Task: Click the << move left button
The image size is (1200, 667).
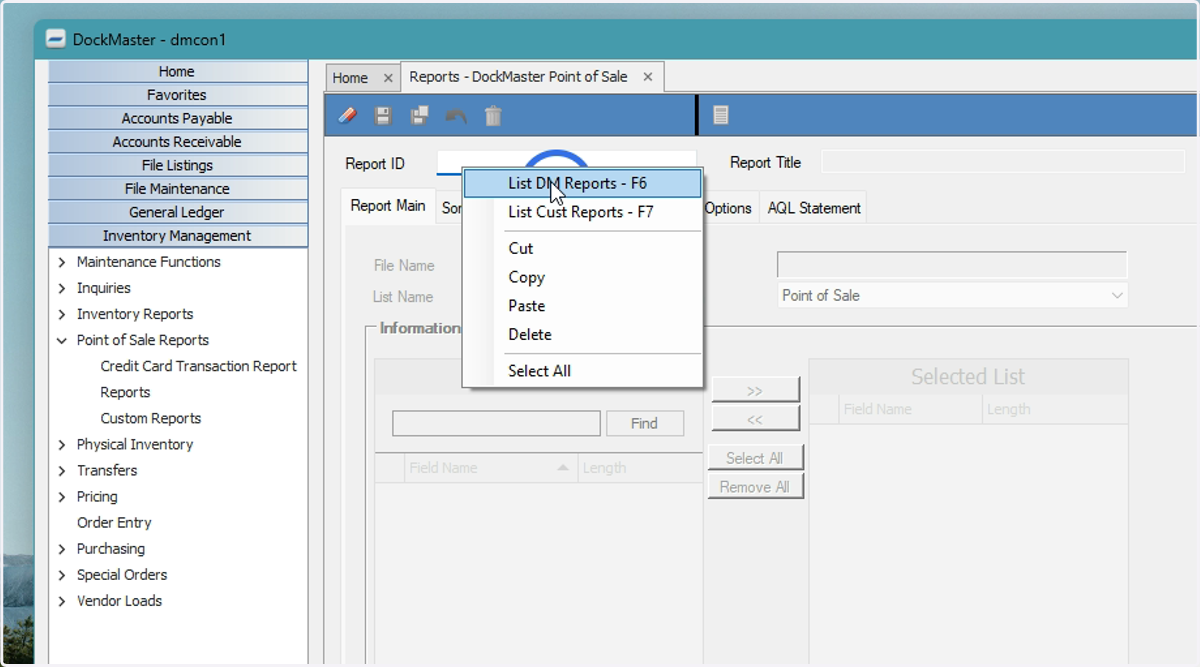Action: [x=755, y=419]
